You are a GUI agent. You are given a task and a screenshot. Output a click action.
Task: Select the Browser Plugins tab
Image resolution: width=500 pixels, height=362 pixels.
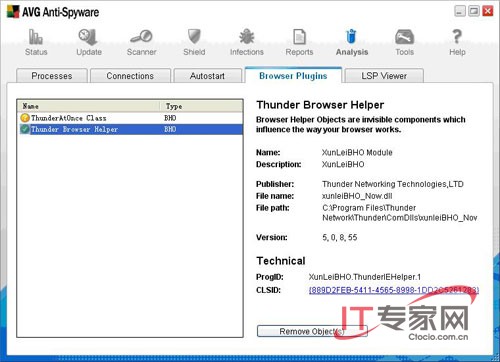(293, 76)
